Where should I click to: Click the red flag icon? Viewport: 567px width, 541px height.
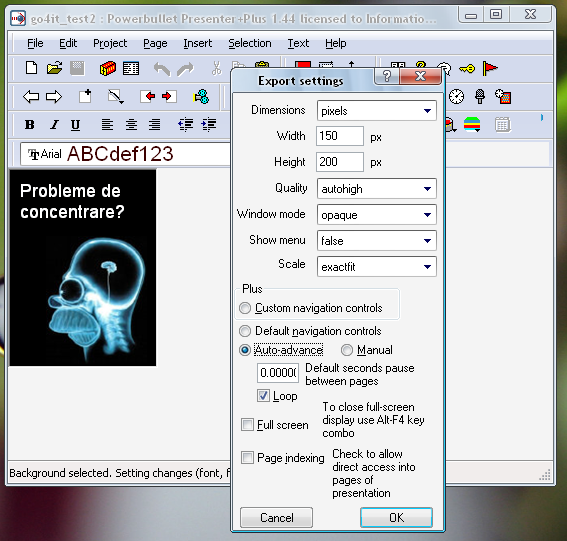pos(490,68)
